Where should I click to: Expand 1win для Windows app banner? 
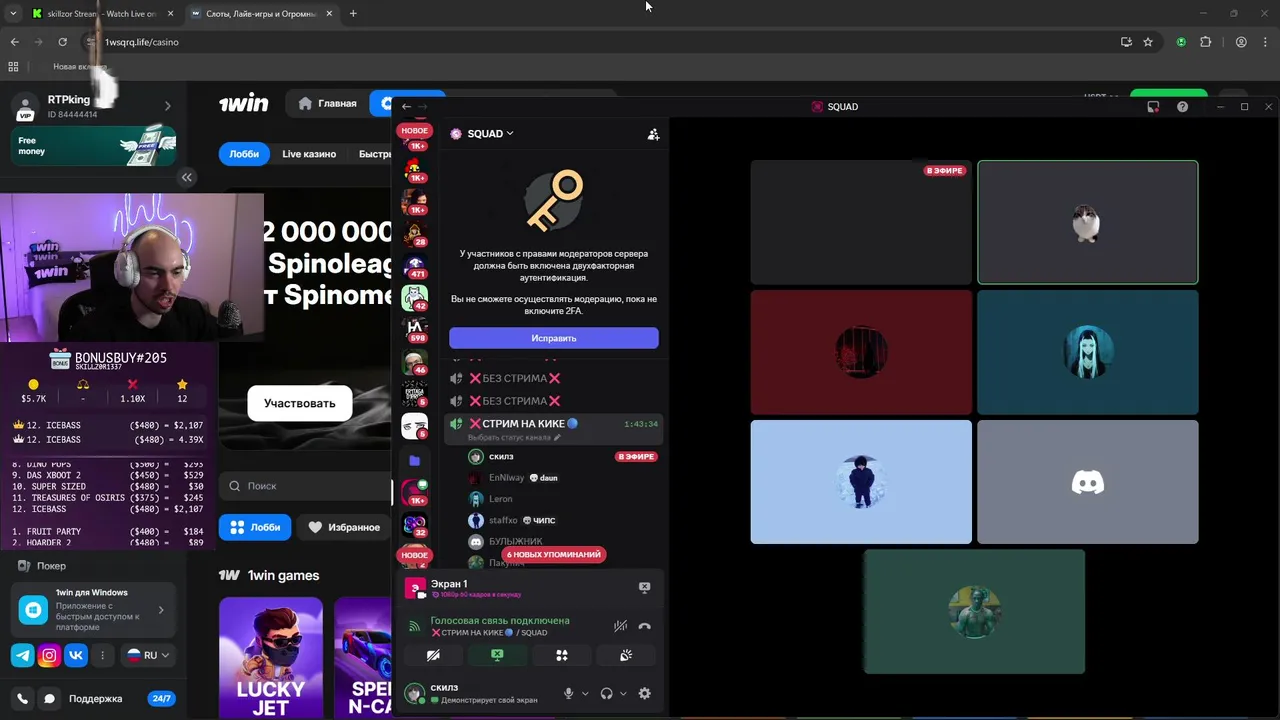click(94, 609)
